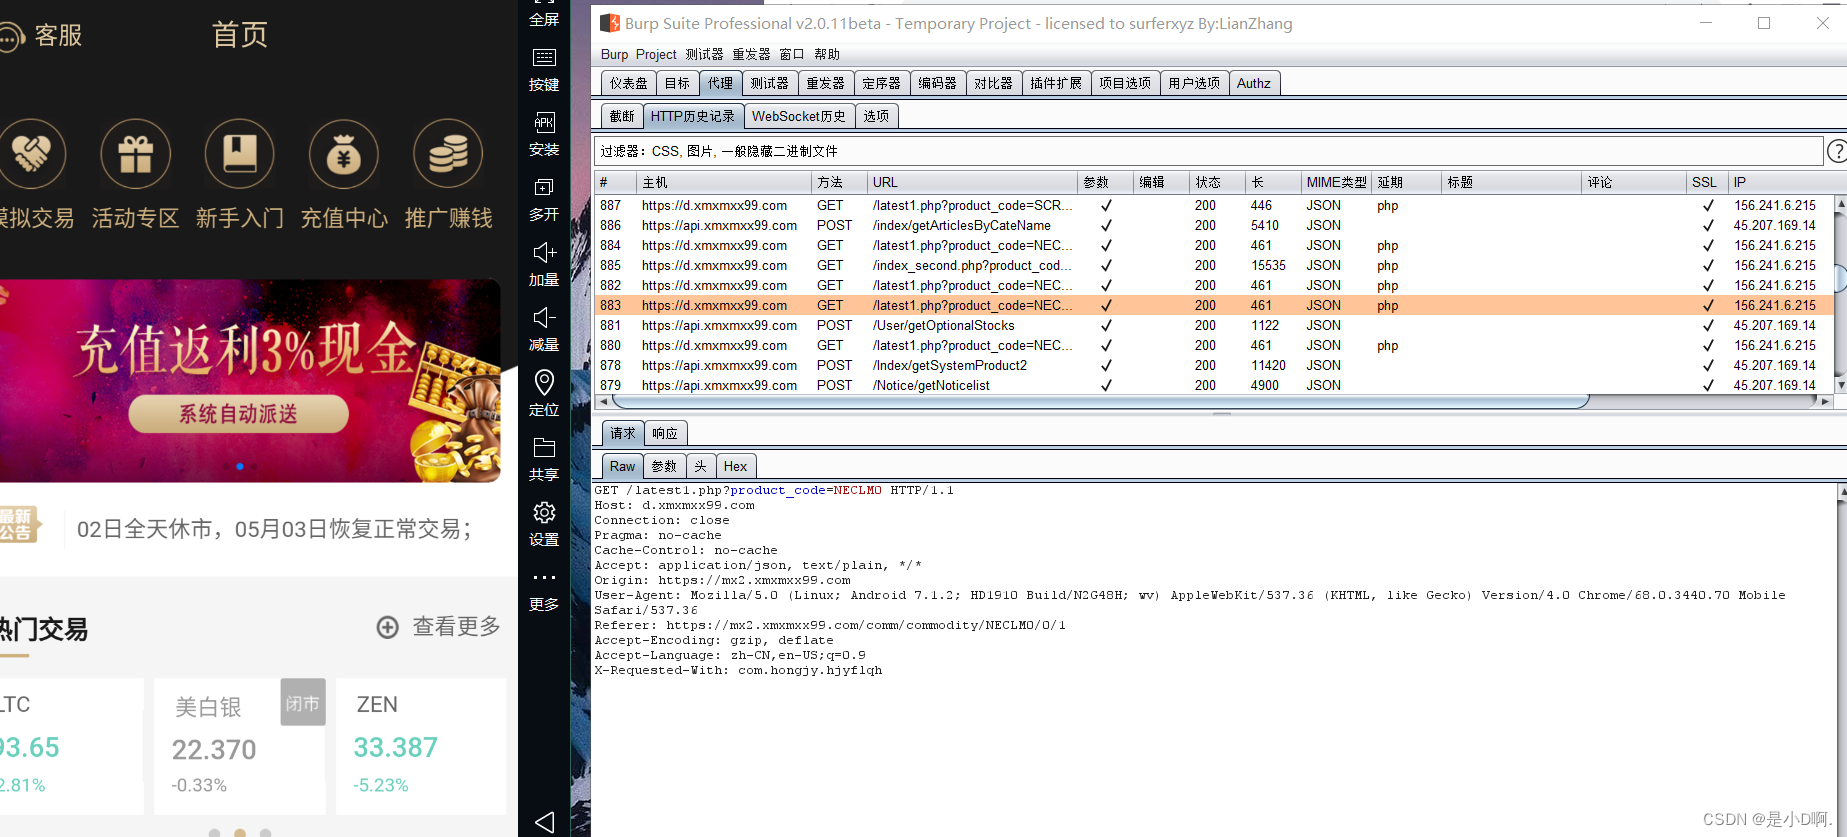Tap the 新手入门 book icon
1847x837 pixels.
(240, 154)
